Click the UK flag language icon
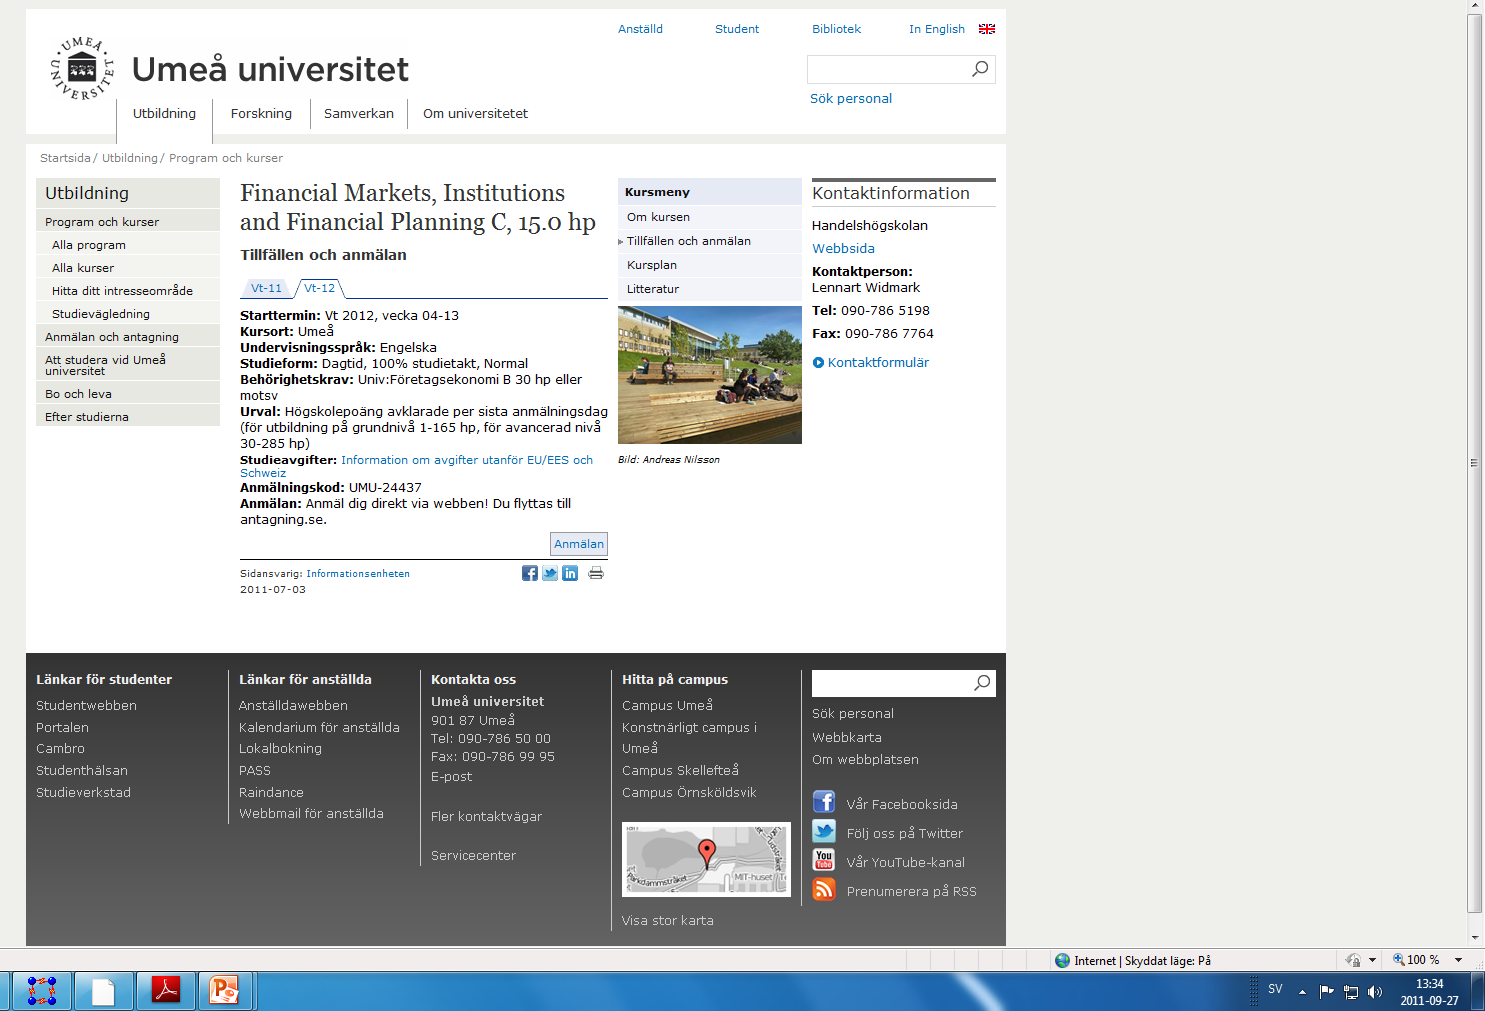 987,29
